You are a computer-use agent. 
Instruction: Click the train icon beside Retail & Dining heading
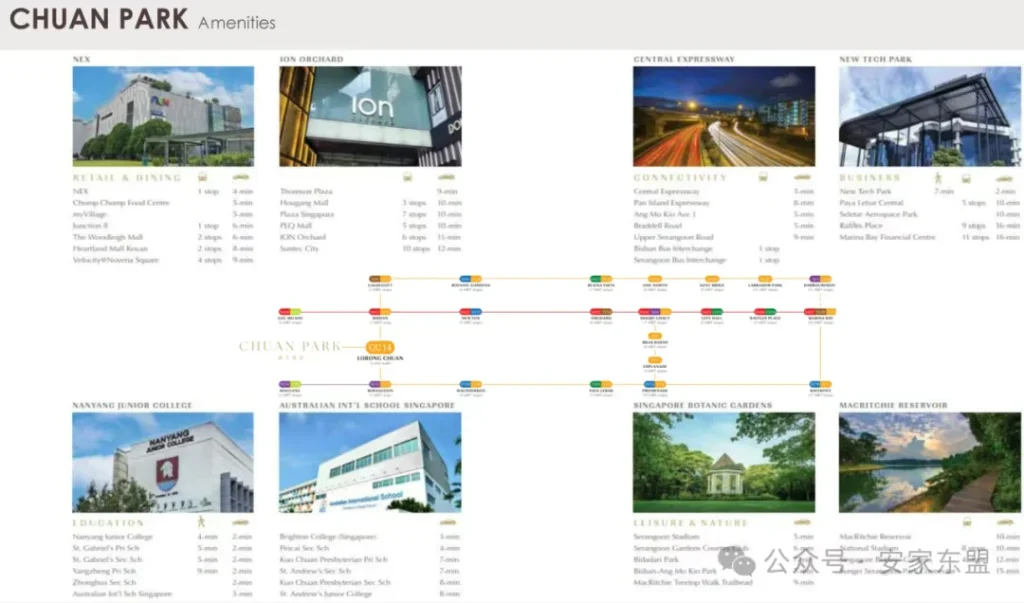(202, 177)
